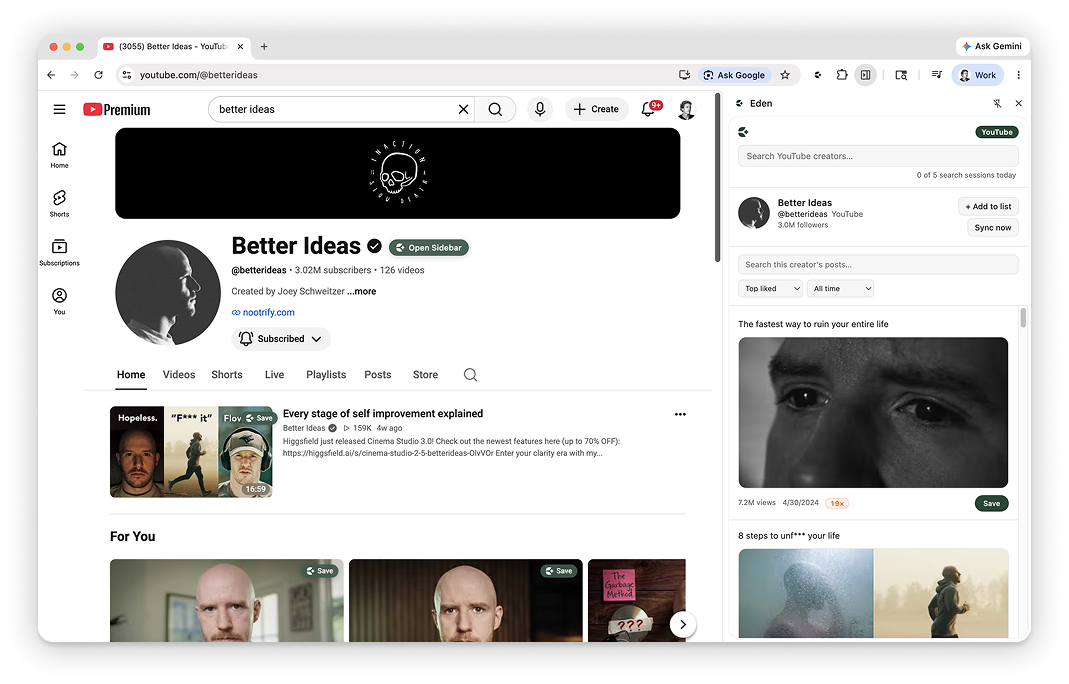Click the magnifier search button

[496, 109]
